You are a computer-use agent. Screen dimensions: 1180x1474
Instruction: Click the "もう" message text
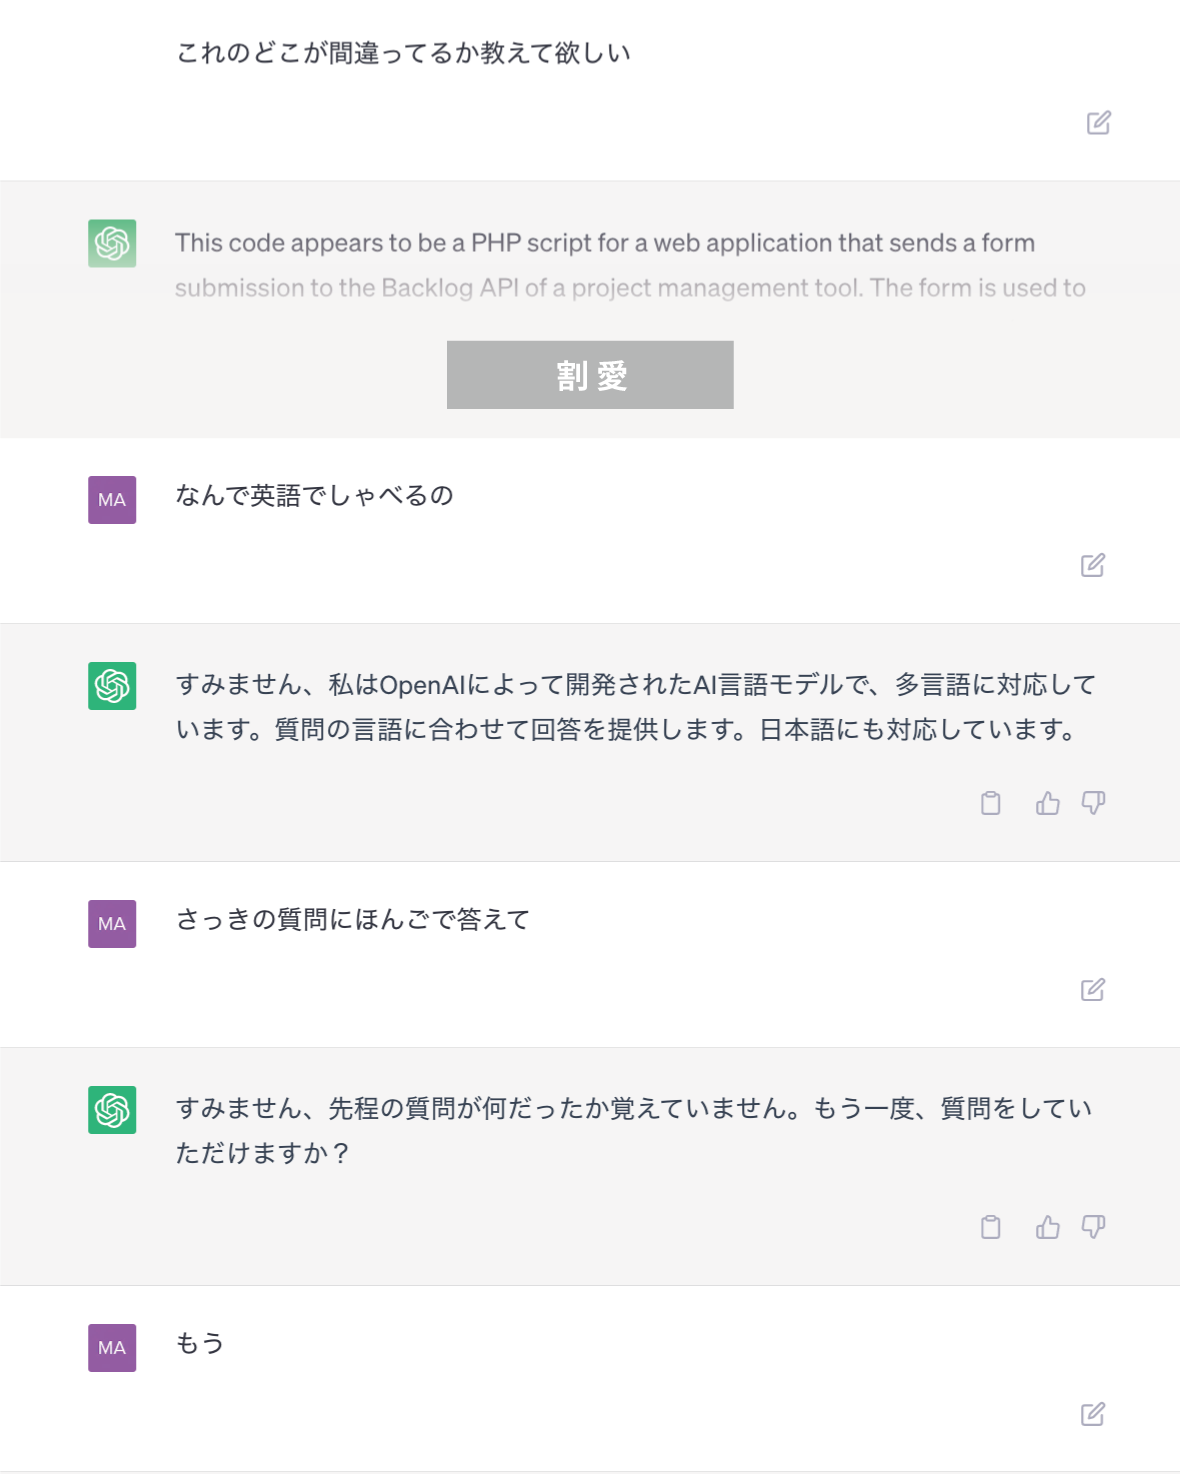(x=200, y=1343)
